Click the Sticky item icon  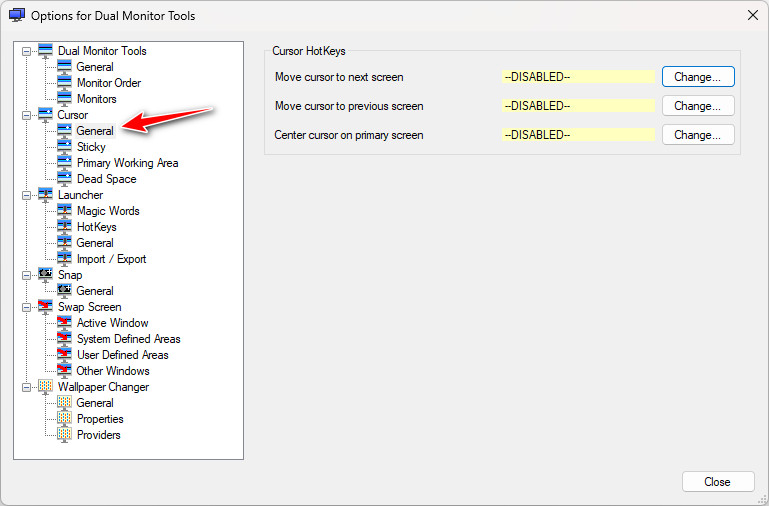tap(64, 147)
